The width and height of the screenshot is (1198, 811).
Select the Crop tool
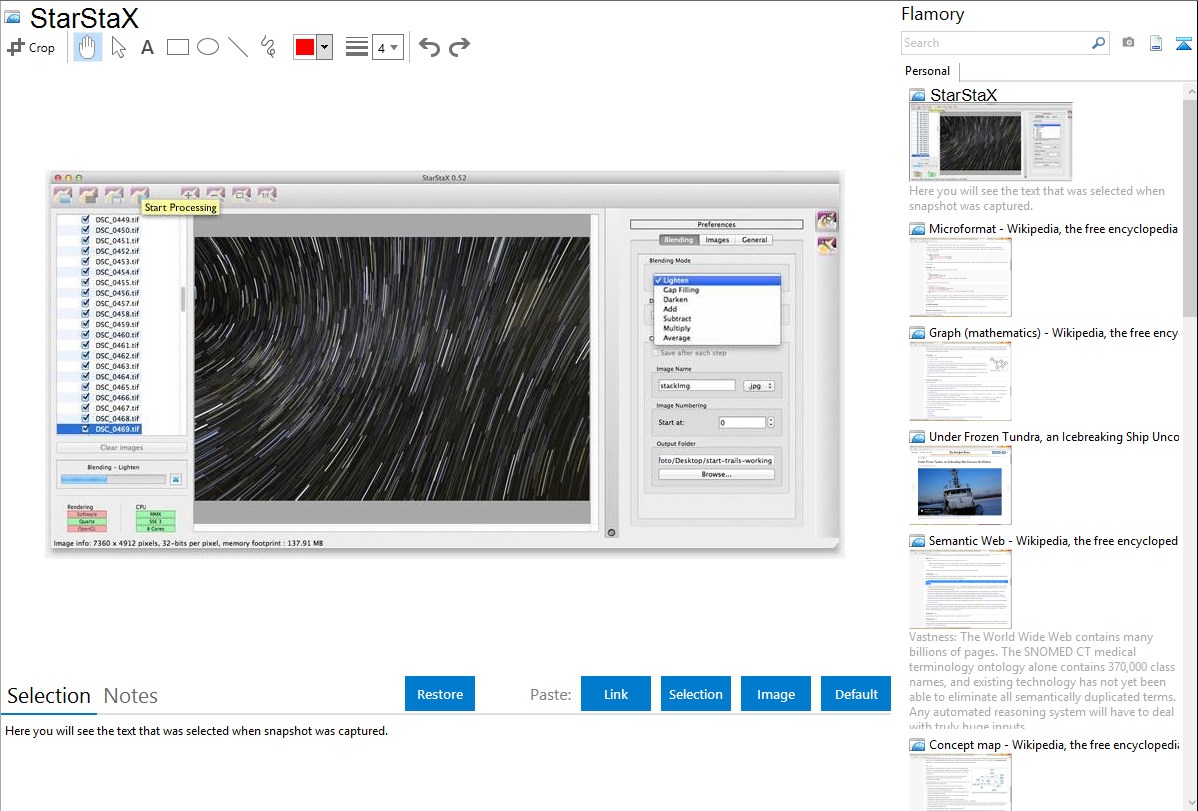tap(31, 47)
